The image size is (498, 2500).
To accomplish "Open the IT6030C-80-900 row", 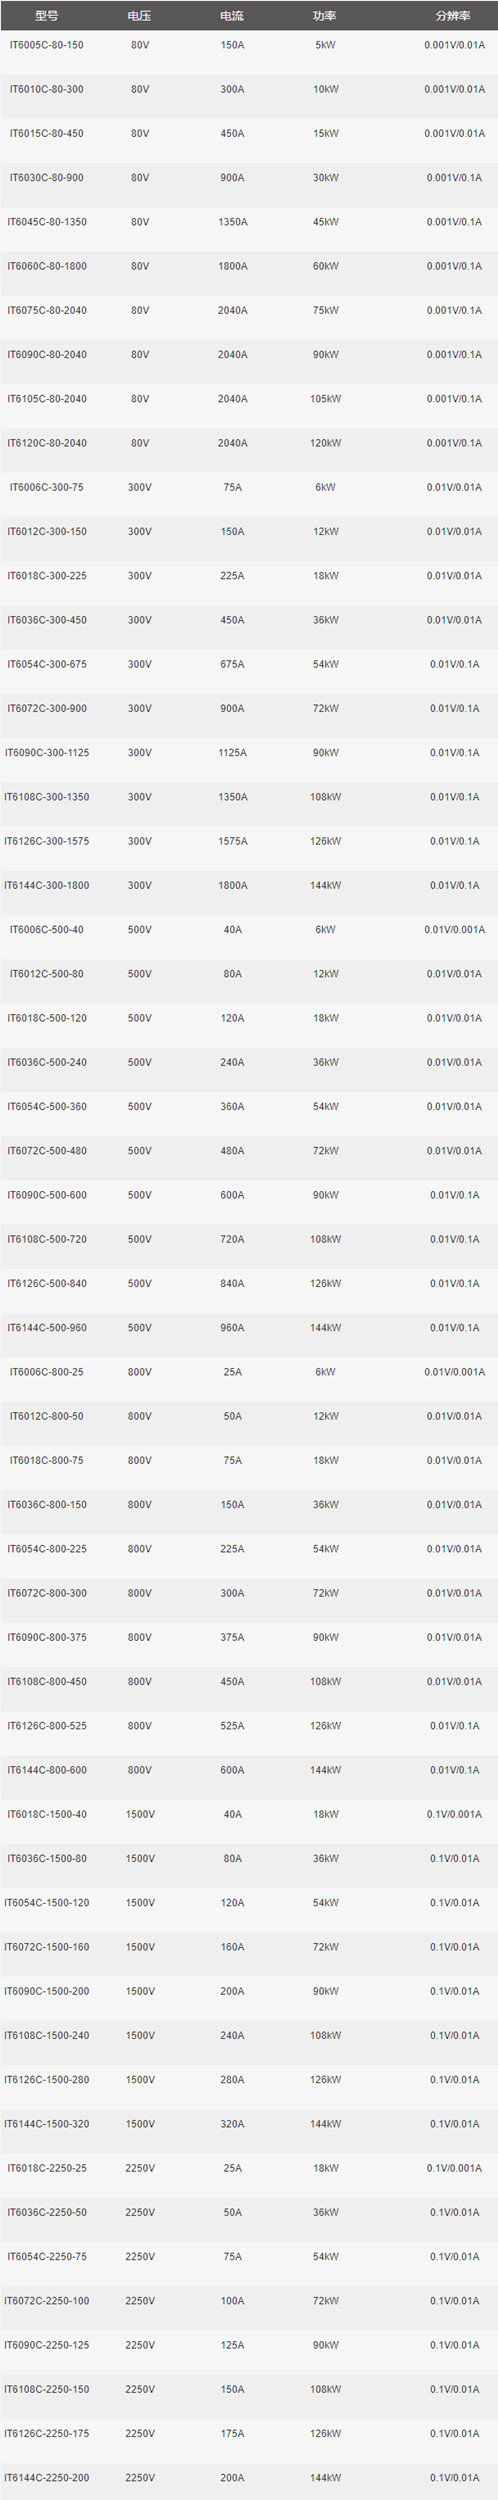I will click(47, 178).
